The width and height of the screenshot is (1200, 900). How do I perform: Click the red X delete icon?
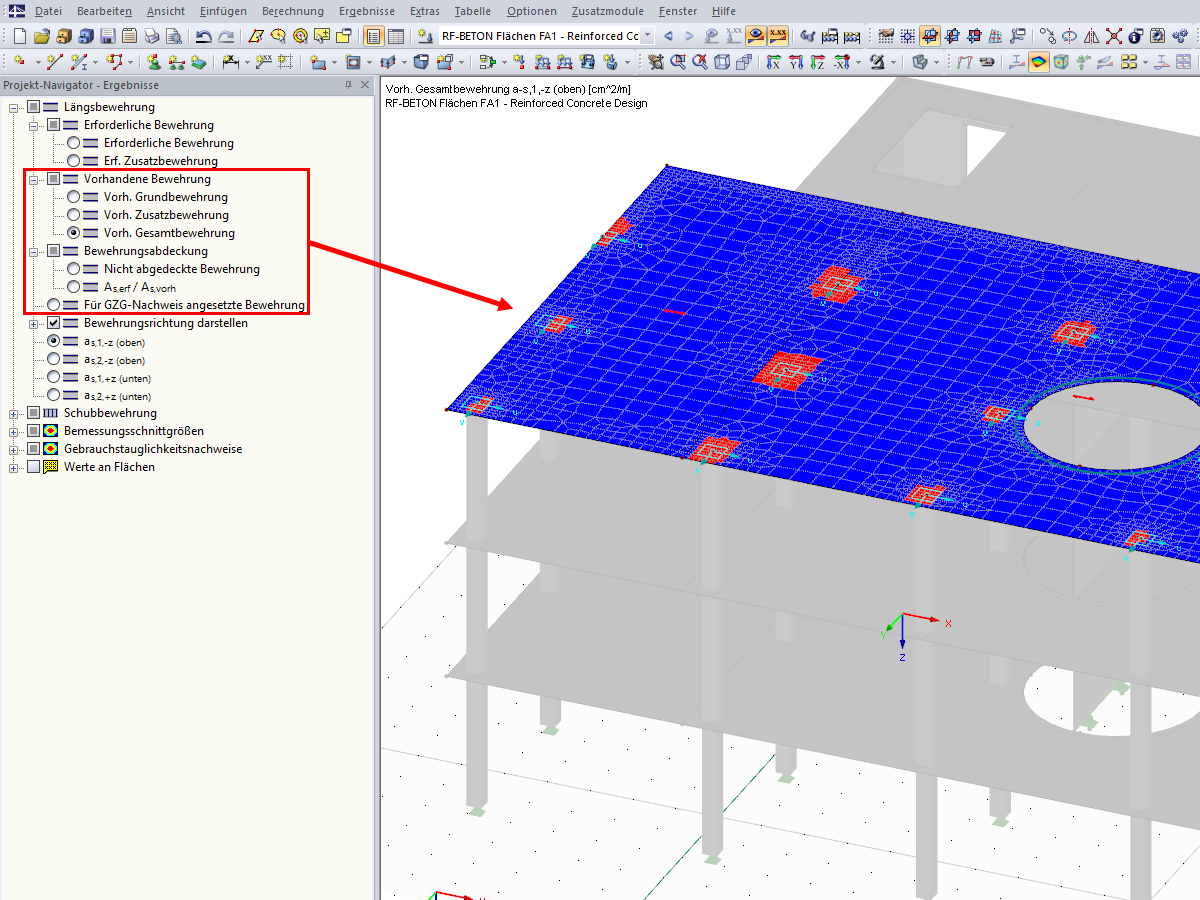1113,36
